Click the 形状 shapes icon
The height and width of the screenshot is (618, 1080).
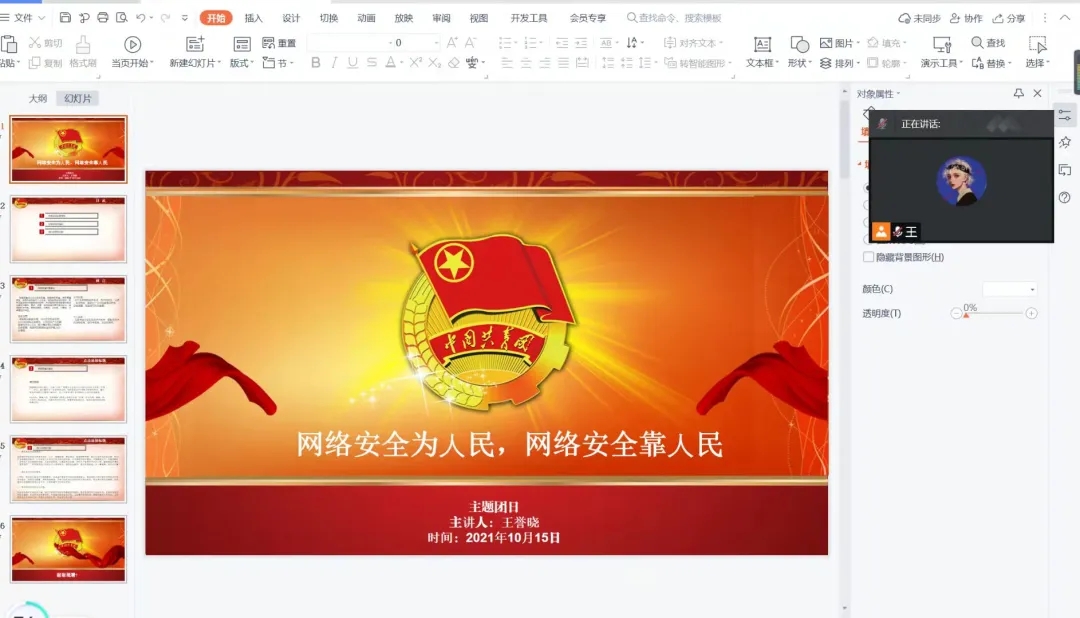799,44
